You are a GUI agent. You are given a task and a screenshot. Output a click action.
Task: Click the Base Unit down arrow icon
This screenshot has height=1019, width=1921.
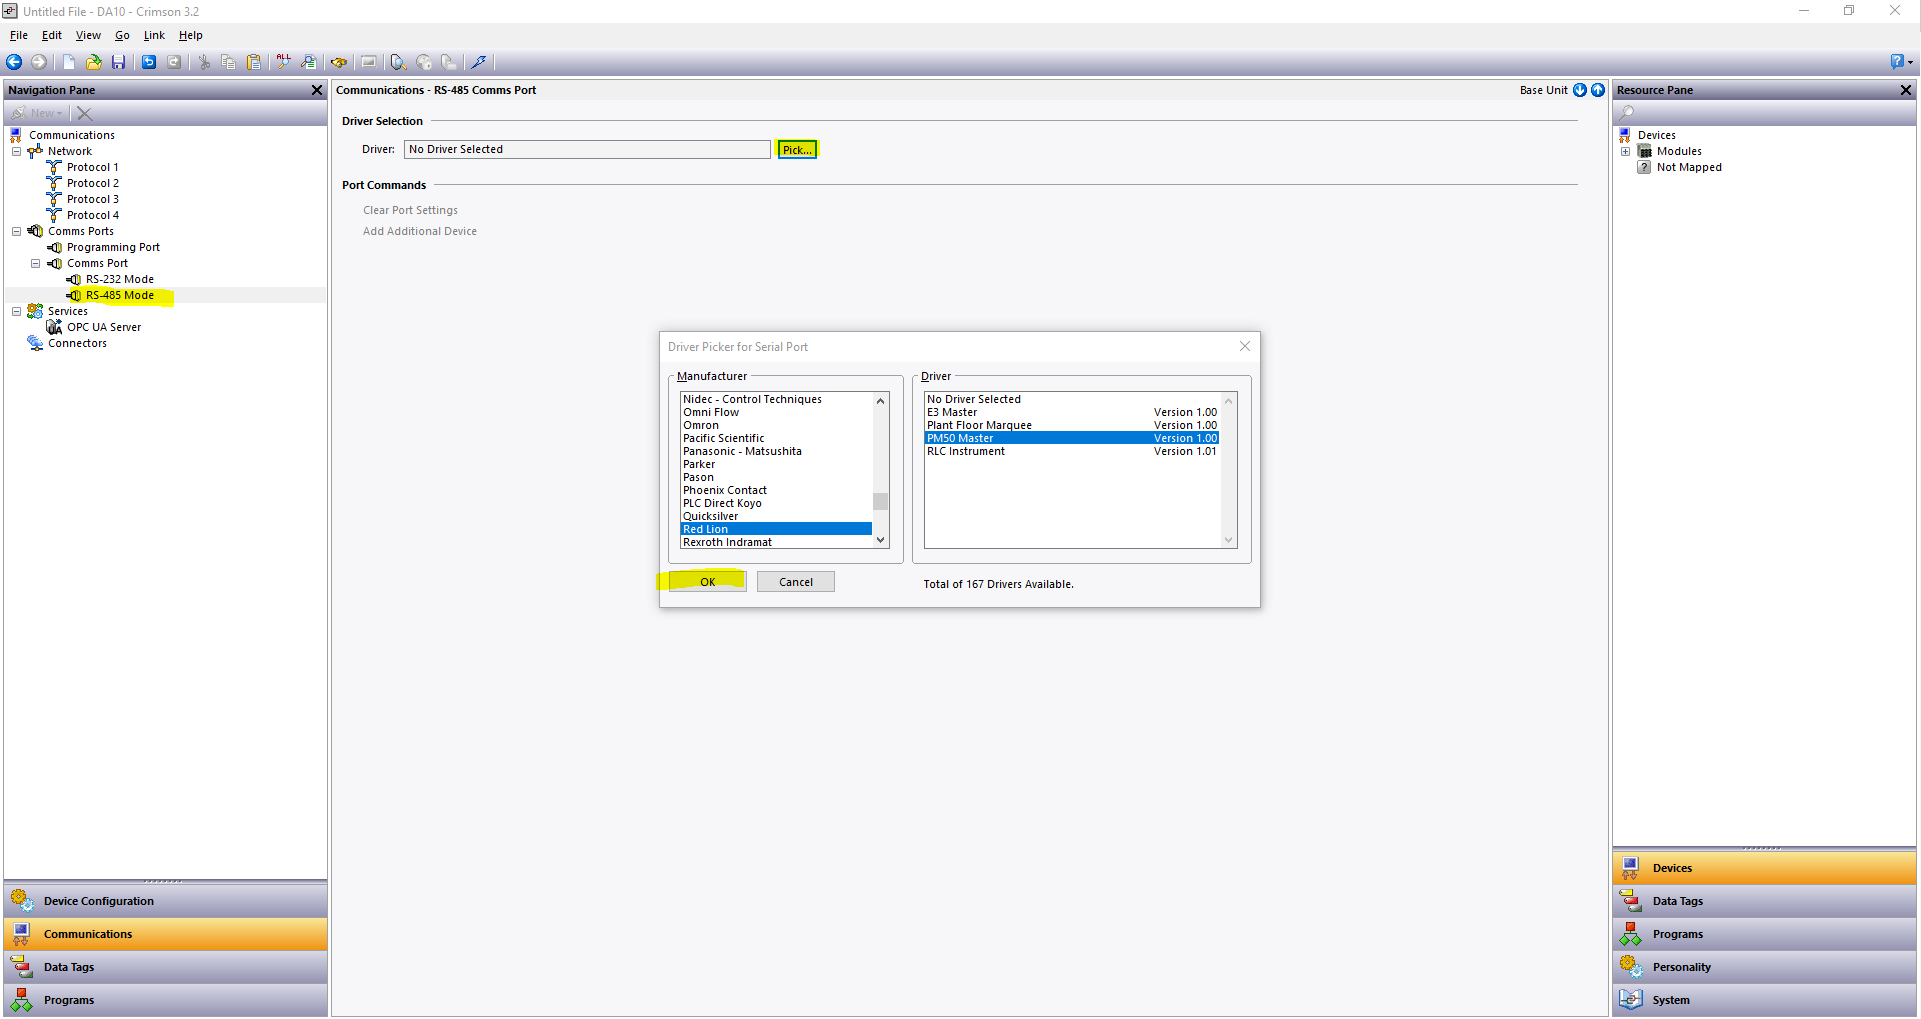1580,90
